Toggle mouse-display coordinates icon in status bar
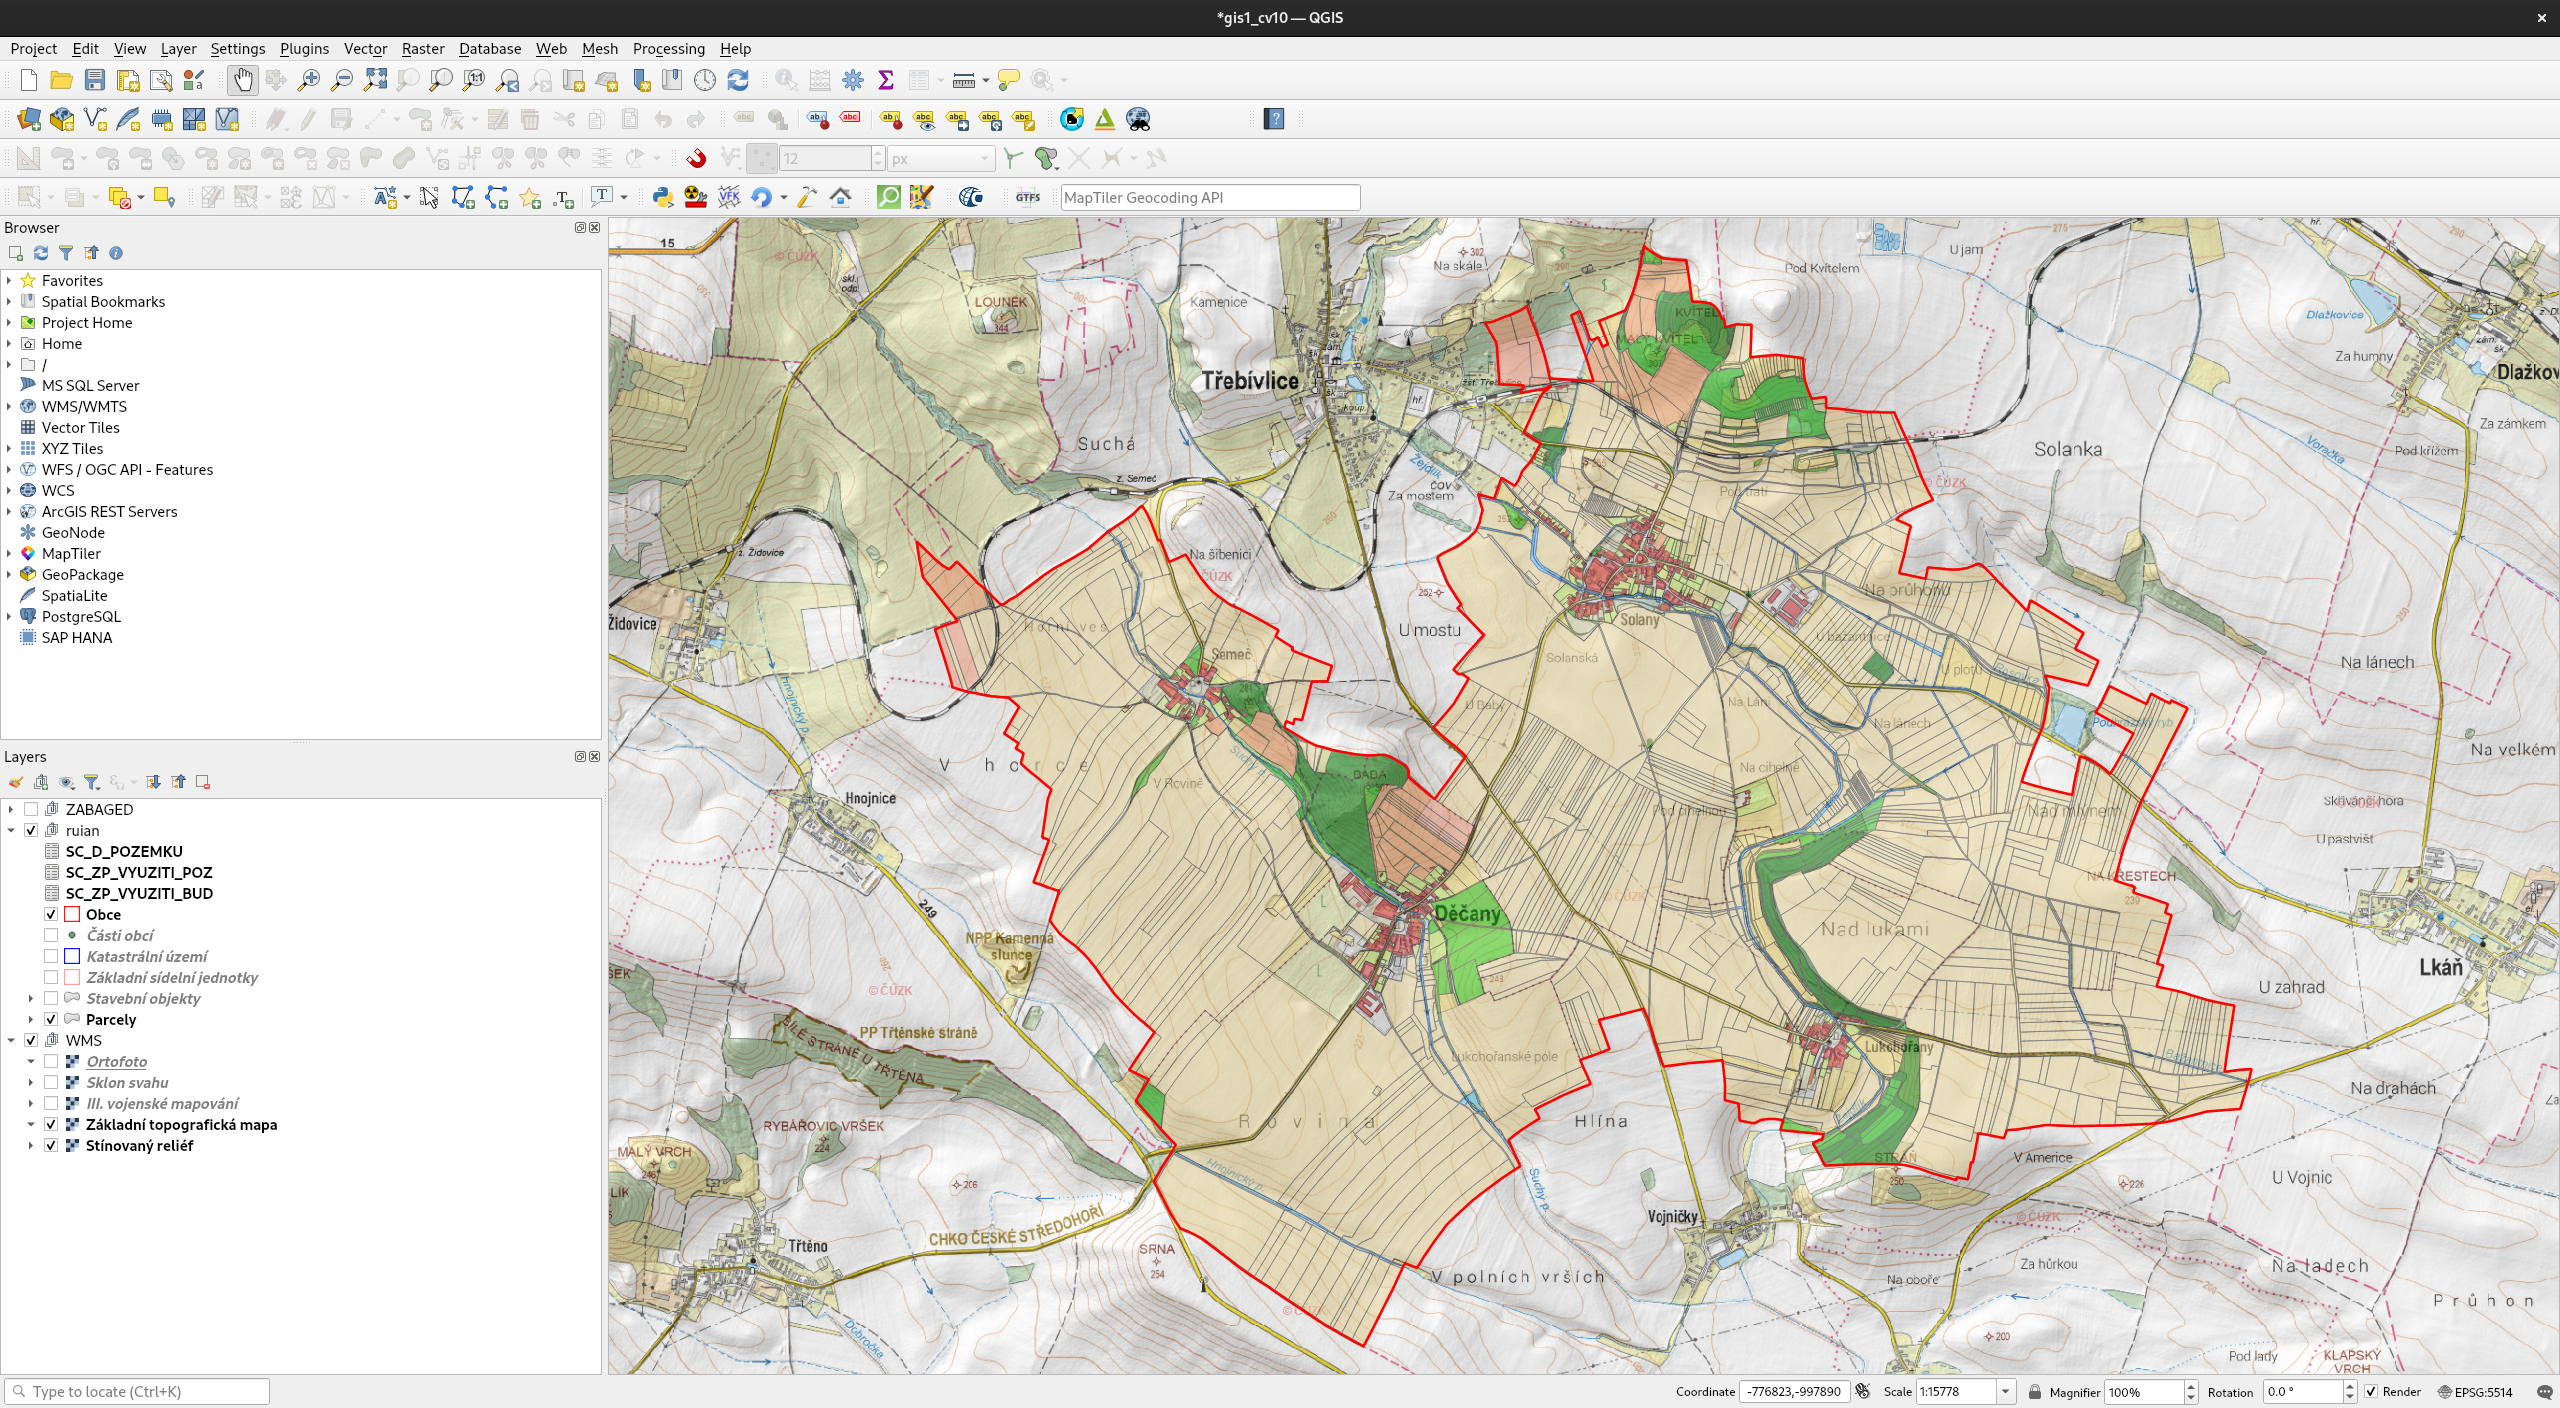This screenshot has width=2560, height=1408. (1862, 1391)
